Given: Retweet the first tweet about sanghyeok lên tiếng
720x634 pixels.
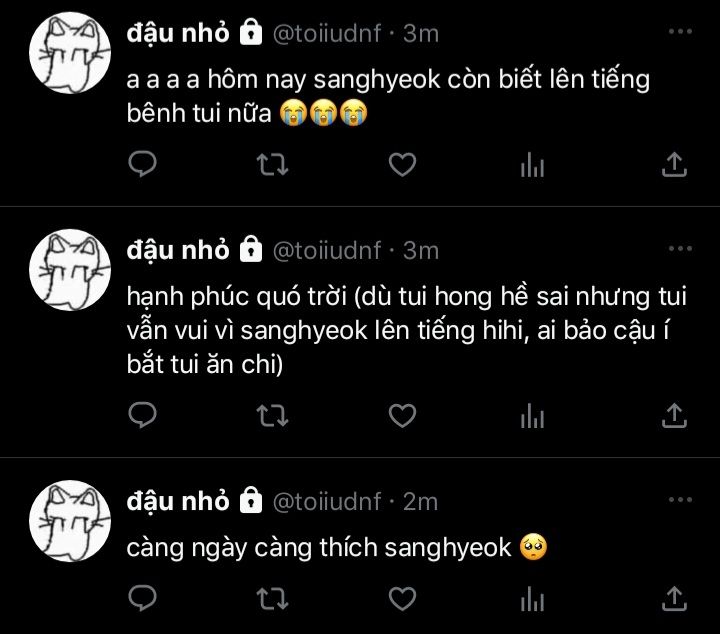Looking at the screenshot, I should pos(272,164).
